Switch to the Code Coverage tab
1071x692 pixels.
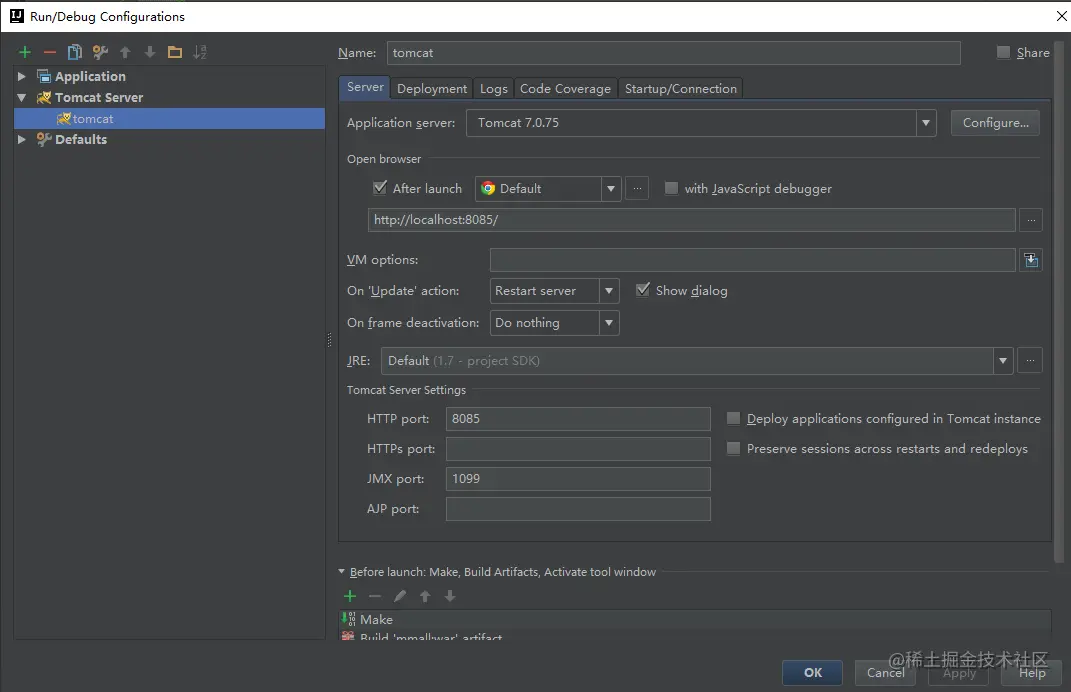[x=565, y=89]
